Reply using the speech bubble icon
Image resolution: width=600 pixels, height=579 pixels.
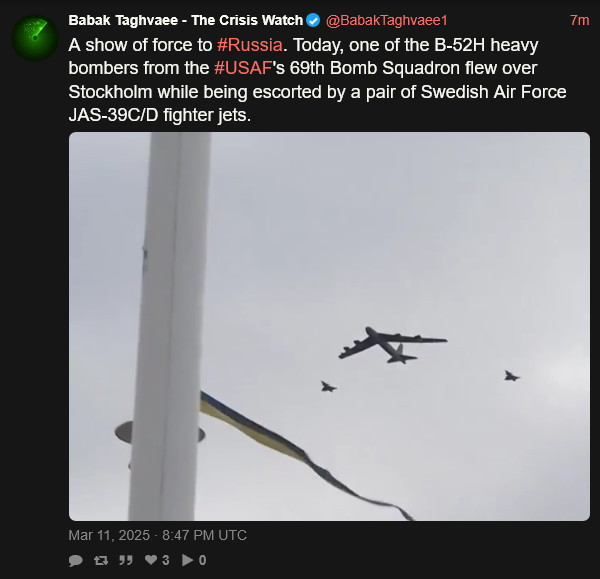(76, 560)
